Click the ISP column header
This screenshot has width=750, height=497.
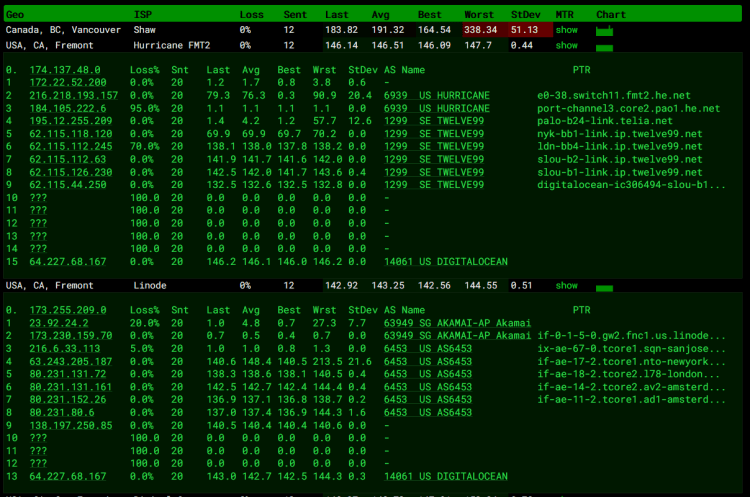[143, 15]
